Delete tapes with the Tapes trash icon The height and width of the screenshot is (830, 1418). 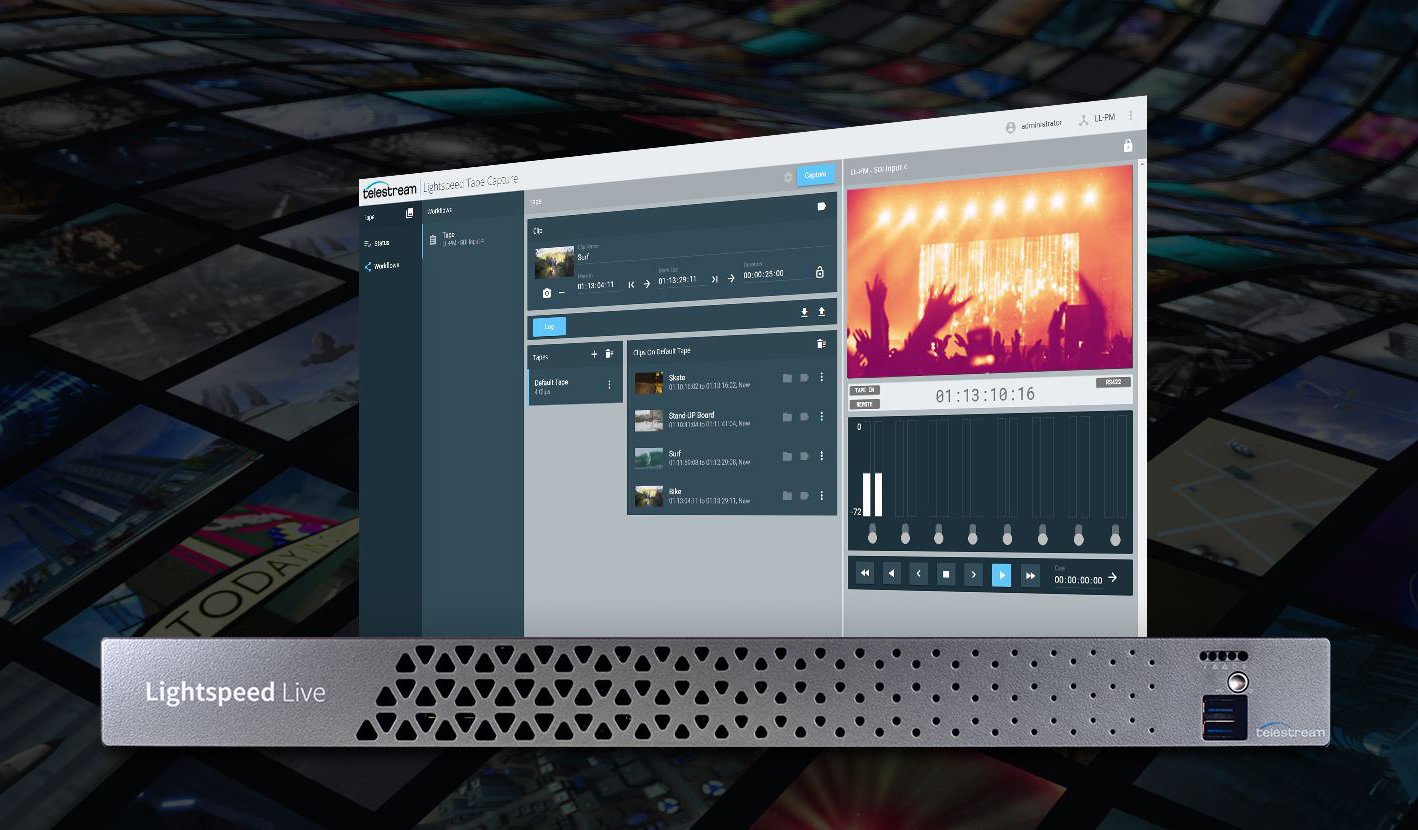(x=609, y=353)
